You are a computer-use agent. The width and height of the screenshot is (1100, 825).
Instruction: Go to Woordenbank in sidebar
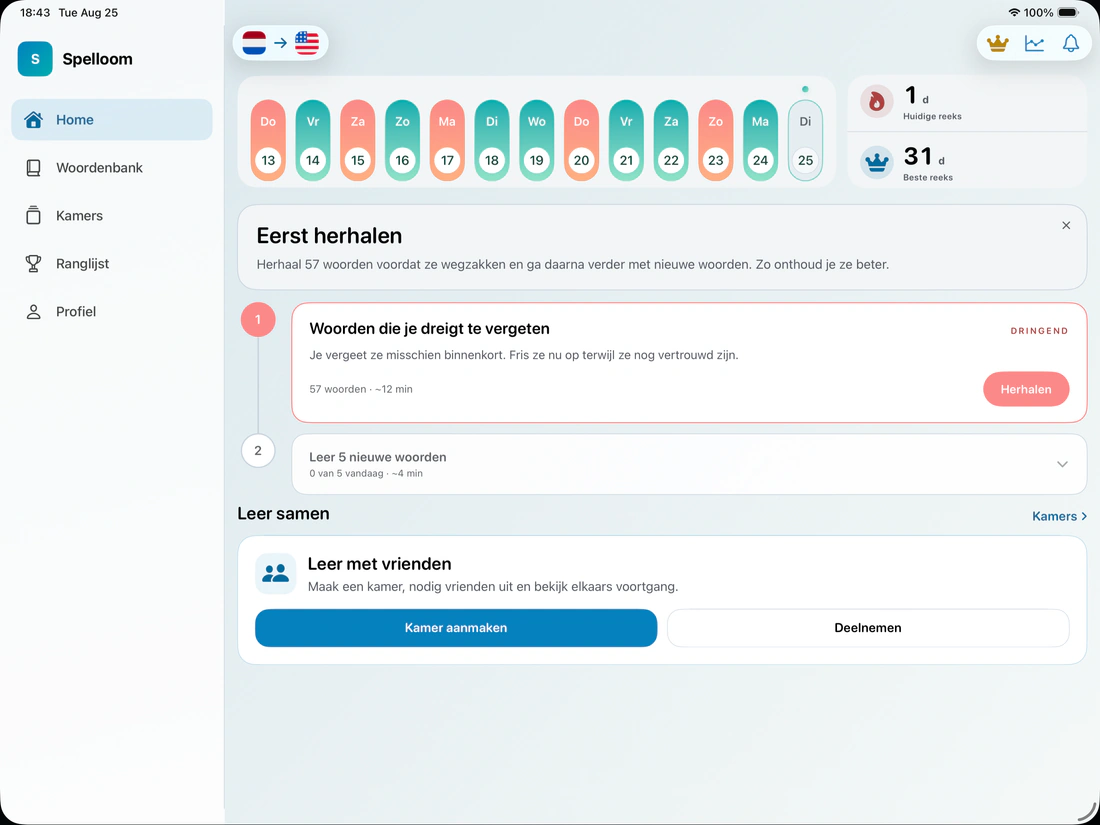pos(112,168)
